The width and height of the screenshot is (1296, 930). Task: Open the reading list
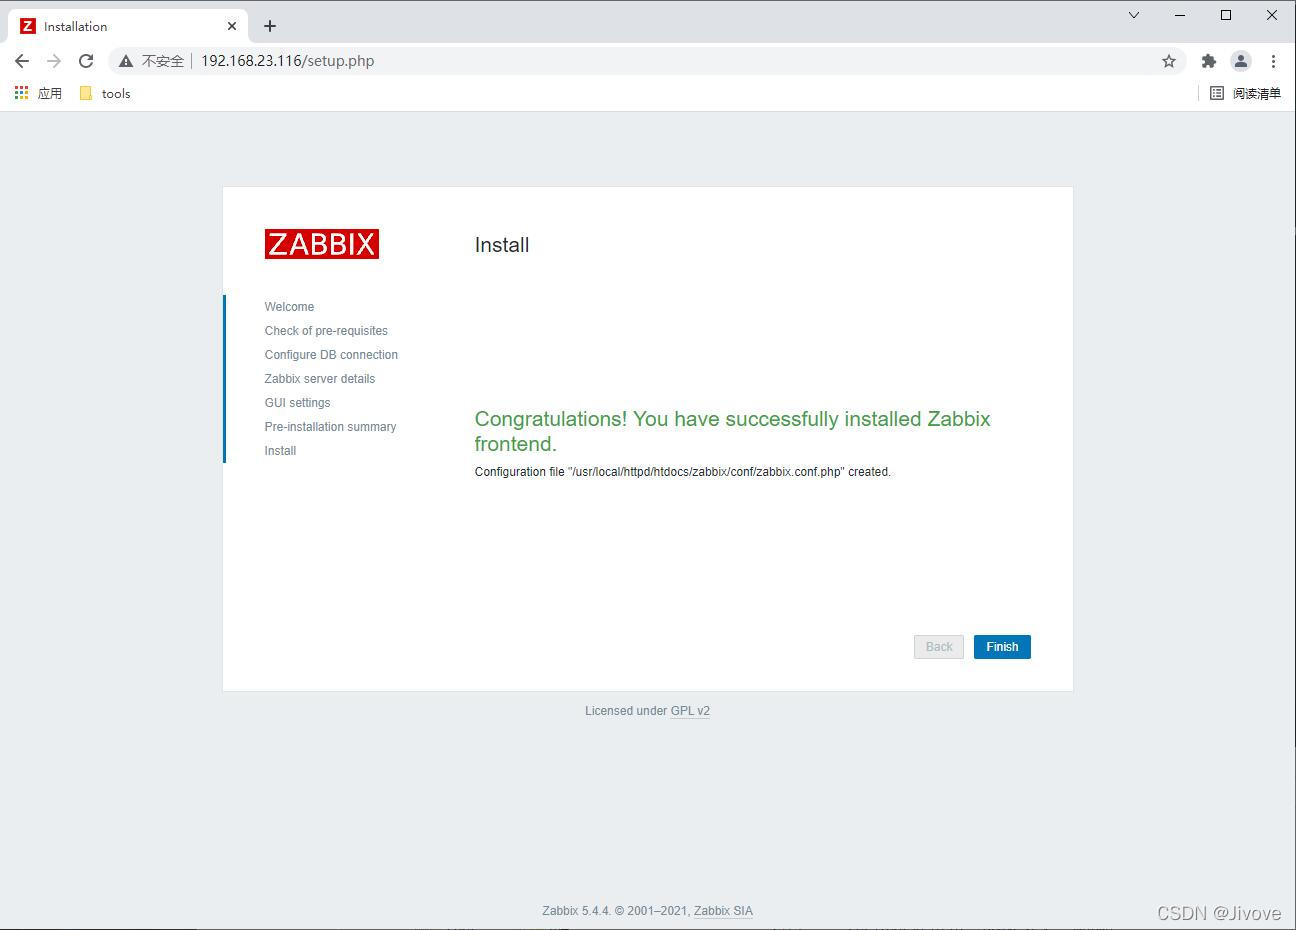(1245, 93)
